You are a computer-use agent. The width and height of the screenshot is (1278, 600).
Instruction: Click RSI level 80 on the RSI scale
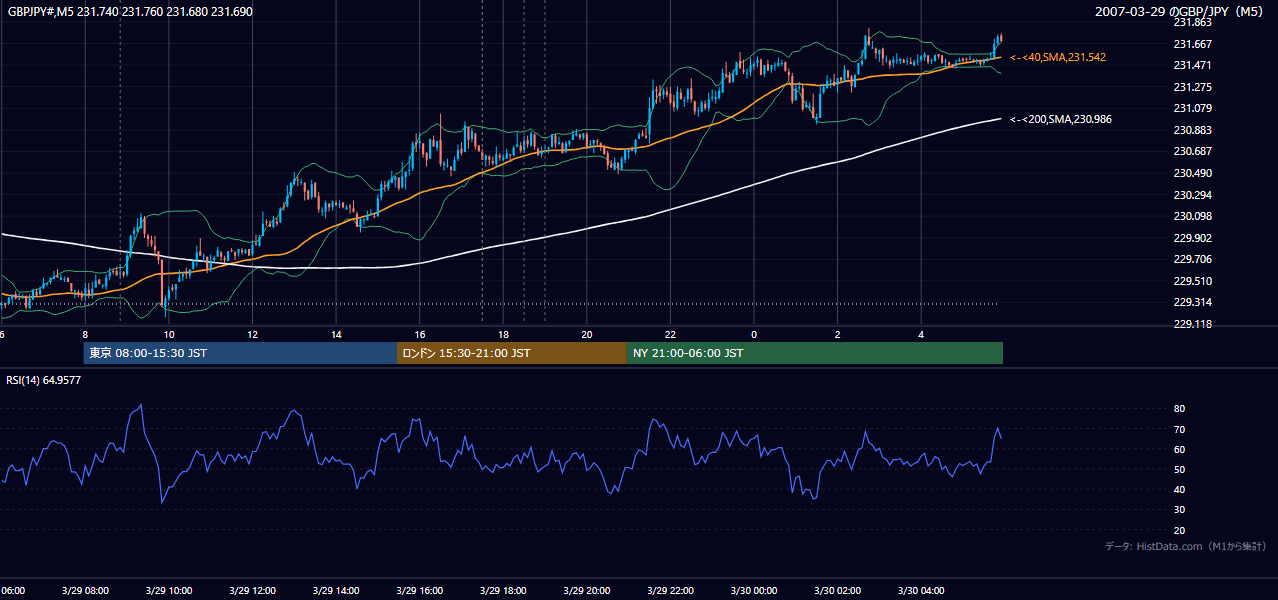(1179, 409)
